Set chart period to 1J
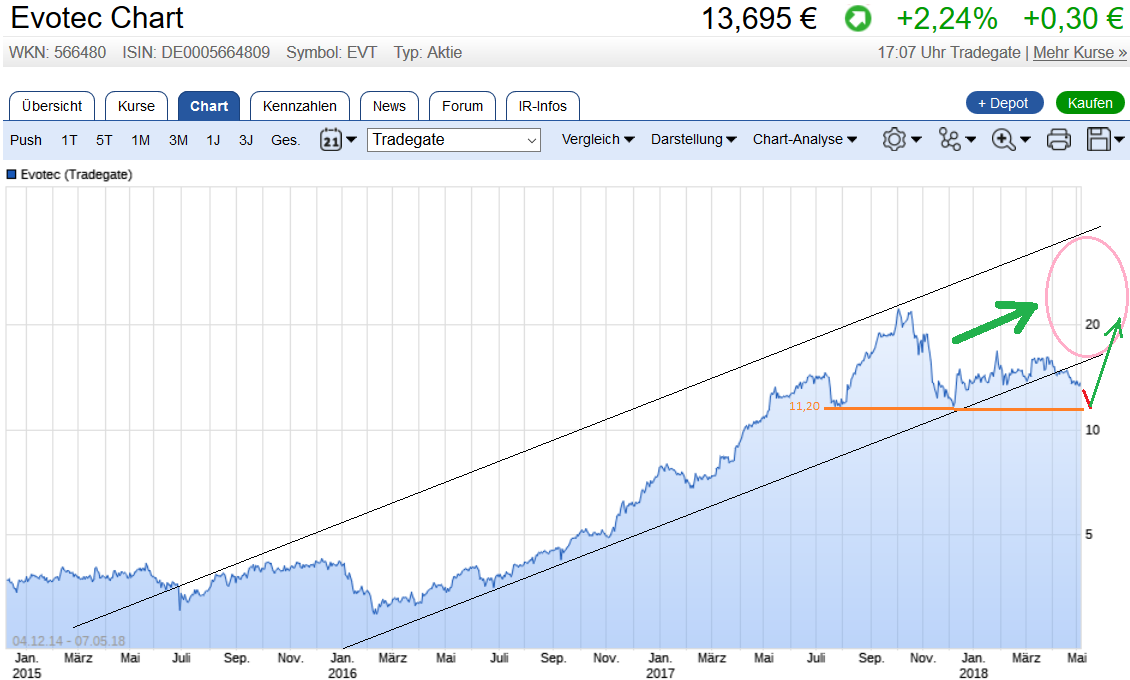The width and height of the screenshot is (1130, 680). coord(213,140)
